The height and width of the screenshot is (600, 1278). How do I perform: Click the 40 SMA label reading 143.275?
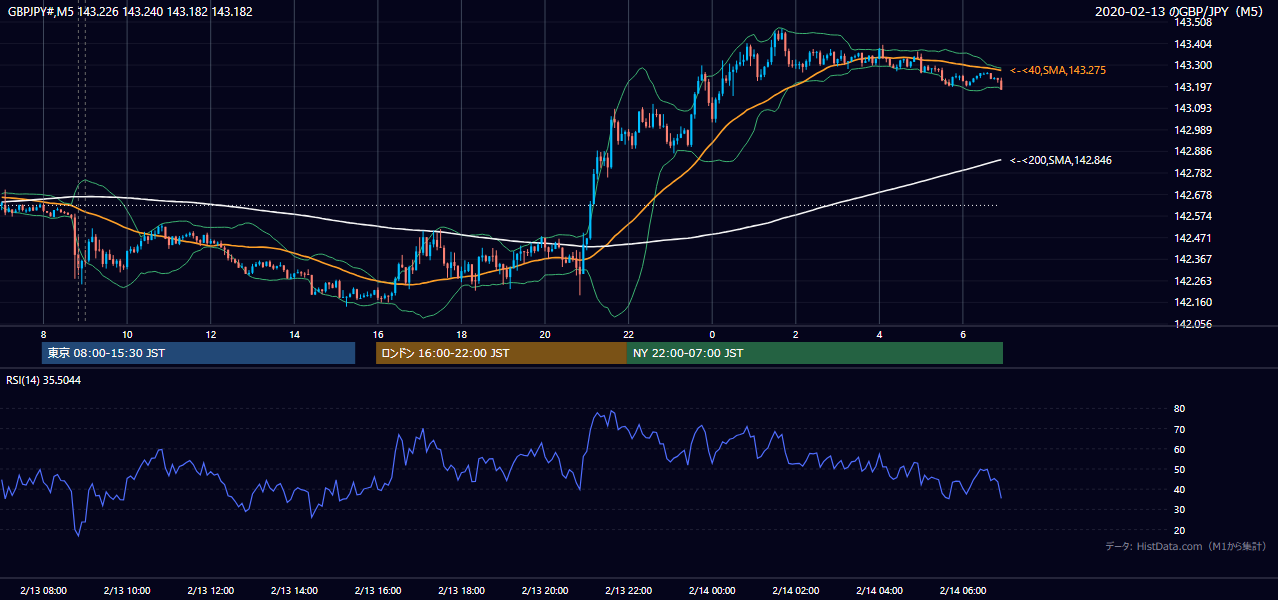coord(1057,70)
